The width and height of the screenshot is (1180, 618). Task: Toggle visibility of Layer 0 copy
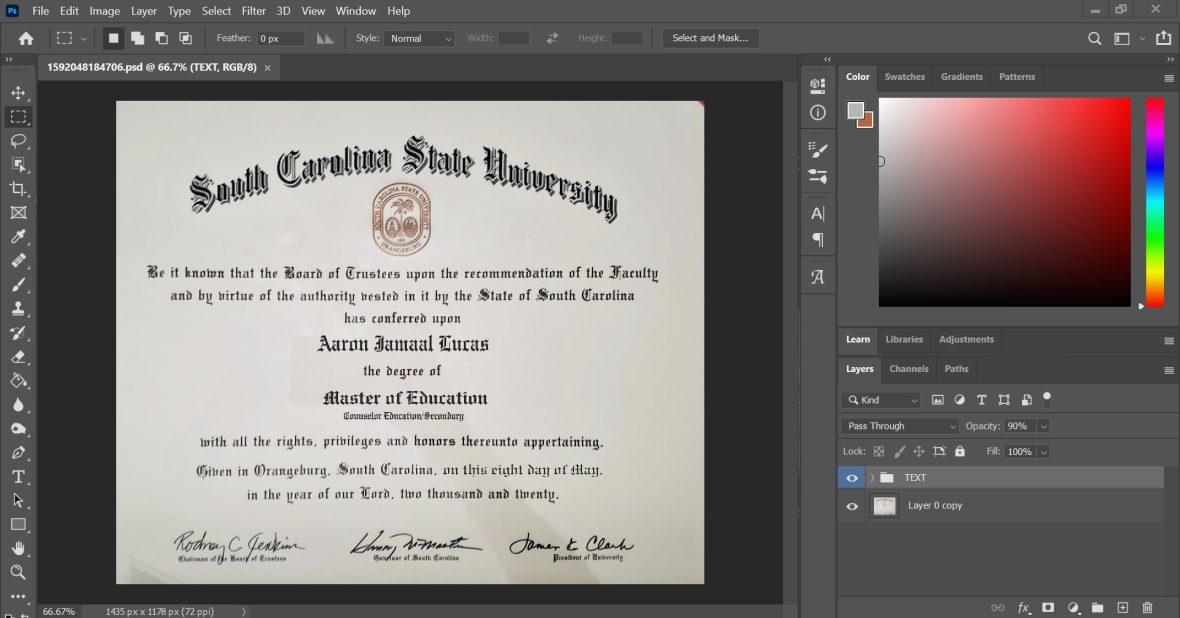click(x=851, y=506)
